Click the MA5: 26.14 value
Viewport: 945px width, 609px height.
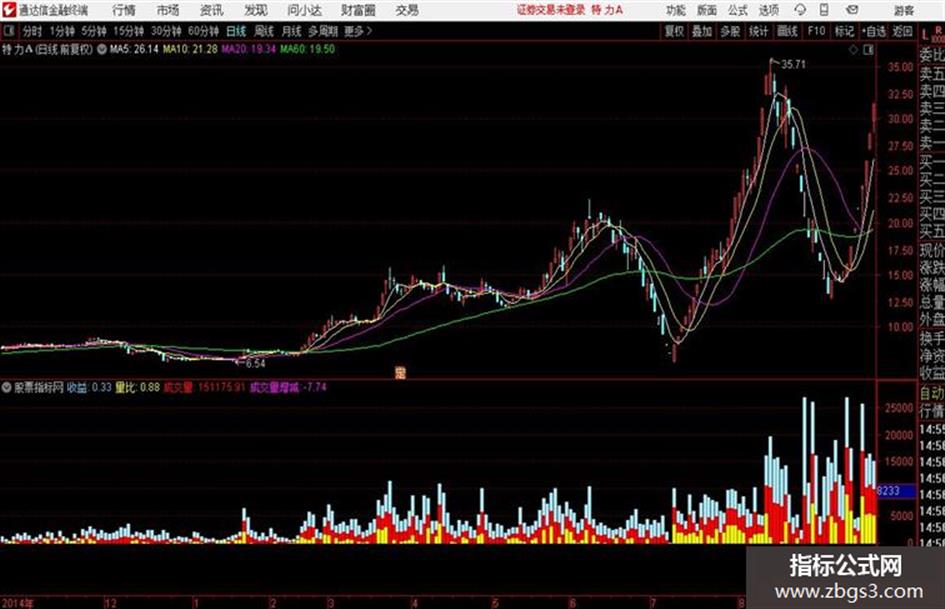coord(134,49)
